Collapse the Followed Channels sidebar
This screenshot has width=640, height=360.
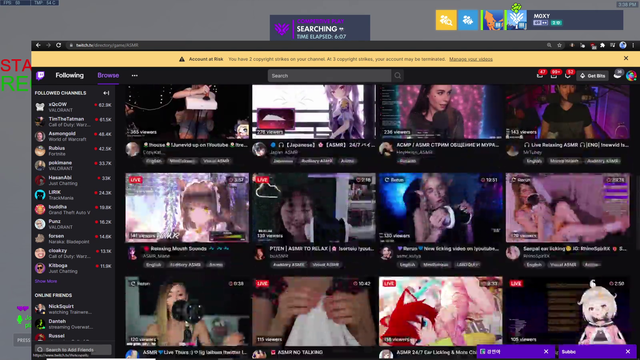coord(106,93)
